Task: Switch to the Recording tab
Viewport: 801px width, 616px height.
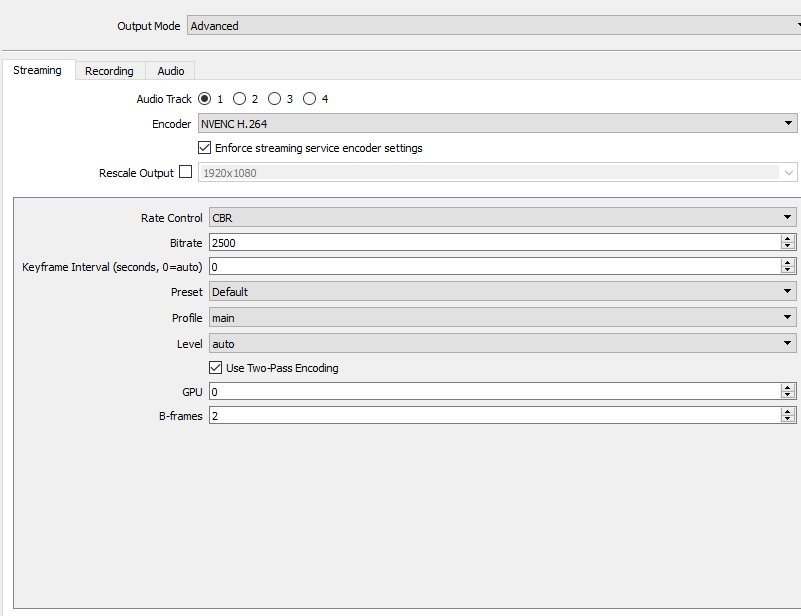Action: 109,71
